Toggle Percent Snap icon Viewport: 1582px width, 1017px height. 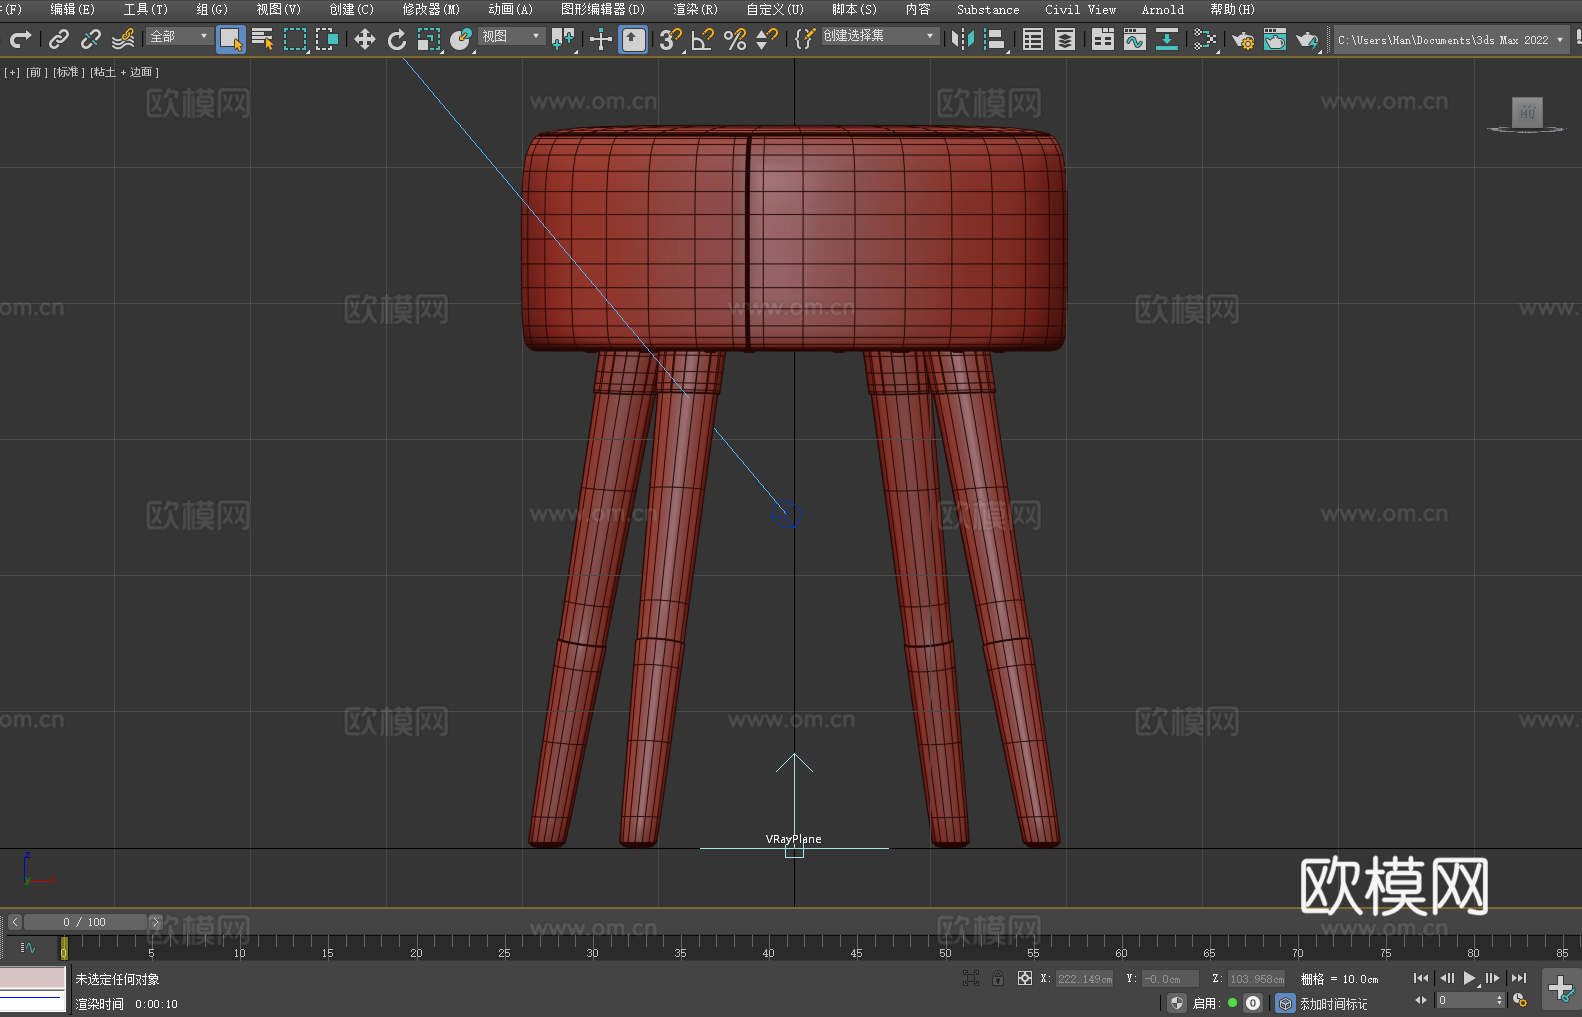(735, 39)
